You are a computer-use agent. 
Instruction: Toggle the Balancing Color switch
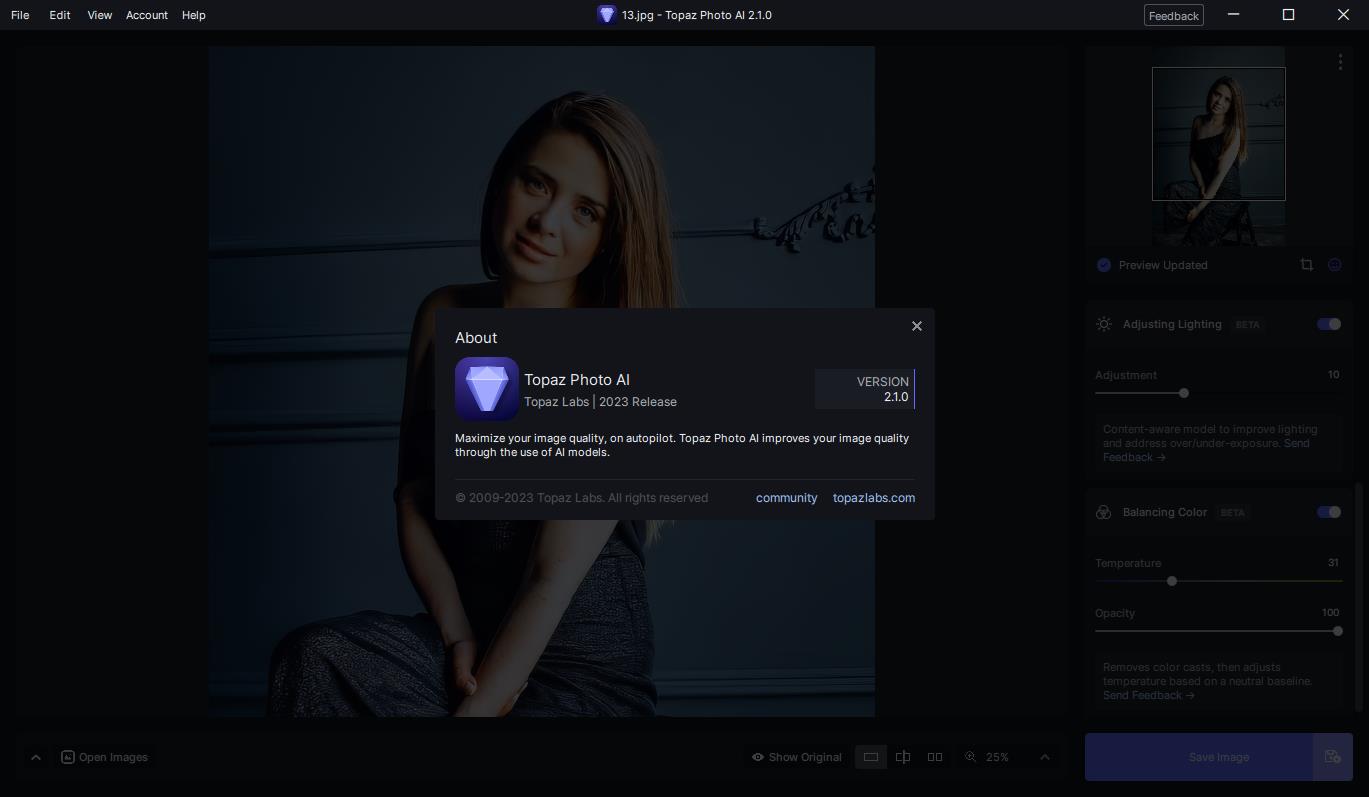(x=1329, y=512)
